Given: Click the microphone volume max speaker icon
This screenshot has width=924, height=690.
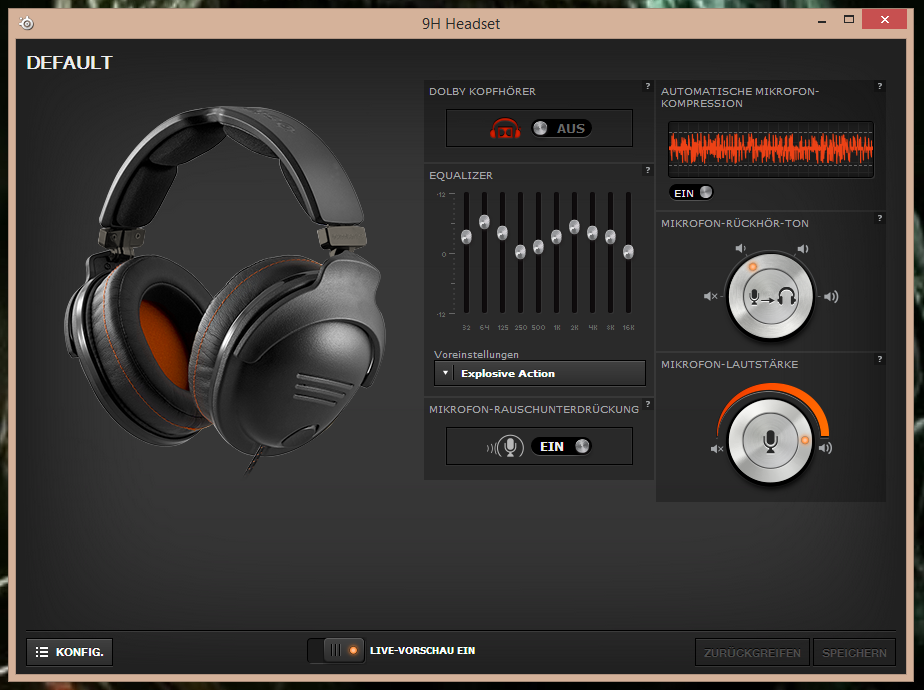Looking at the screenshot, I should 825,448.
